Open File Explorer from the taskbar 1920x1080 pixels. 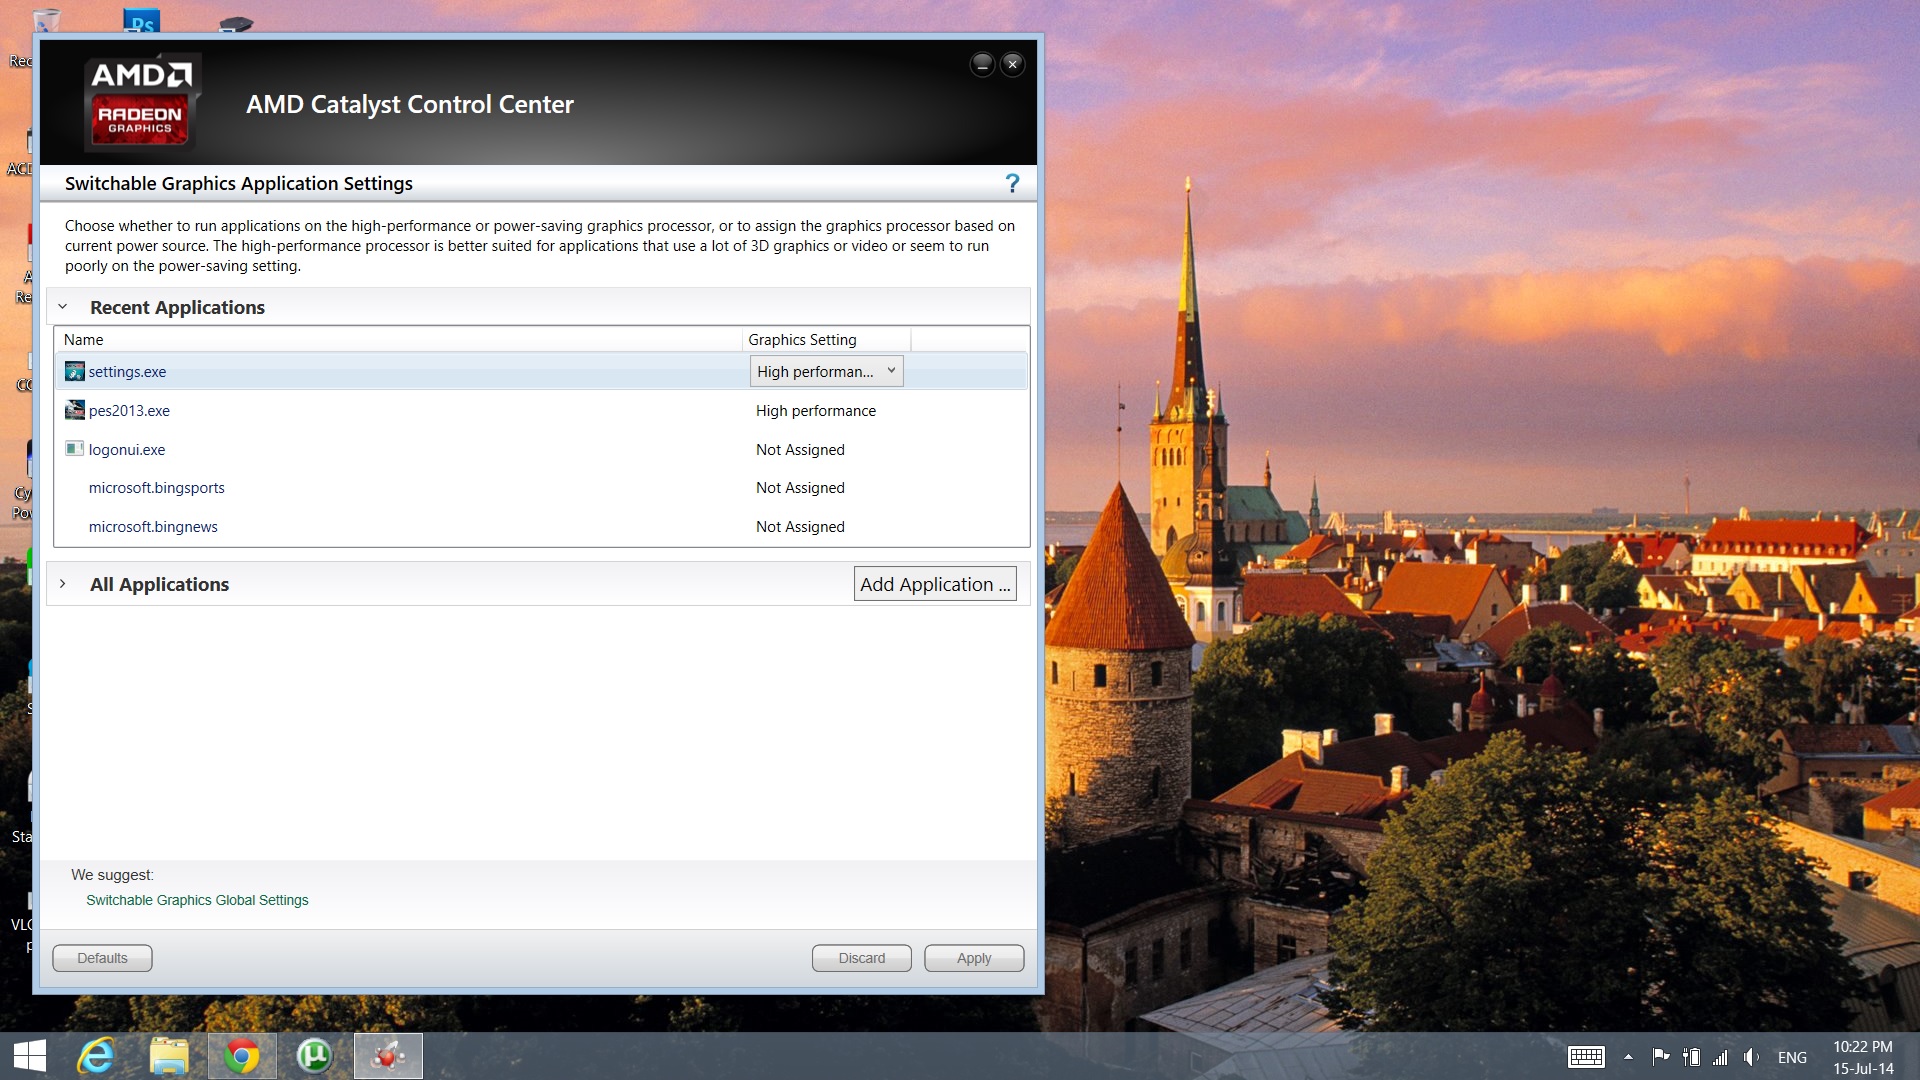169,1056
